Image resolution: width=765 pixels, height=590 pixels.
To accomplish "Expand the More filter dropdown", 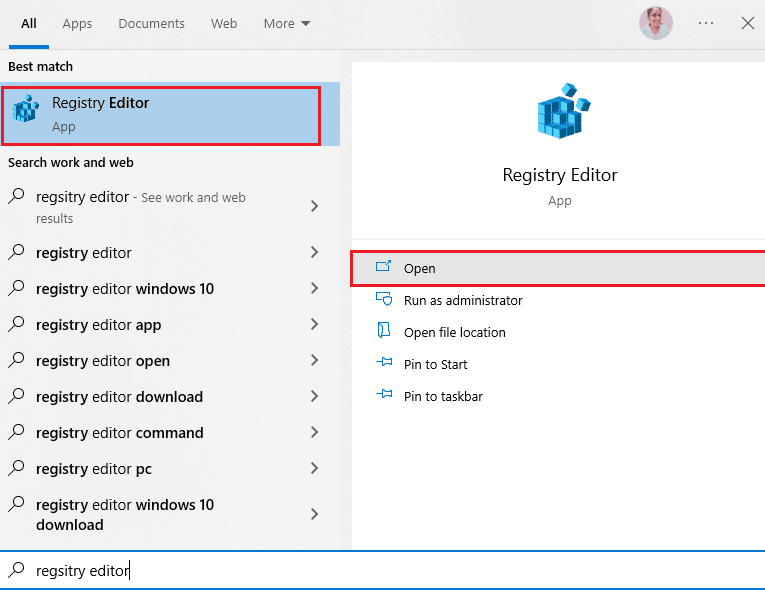I will [287, 23].
